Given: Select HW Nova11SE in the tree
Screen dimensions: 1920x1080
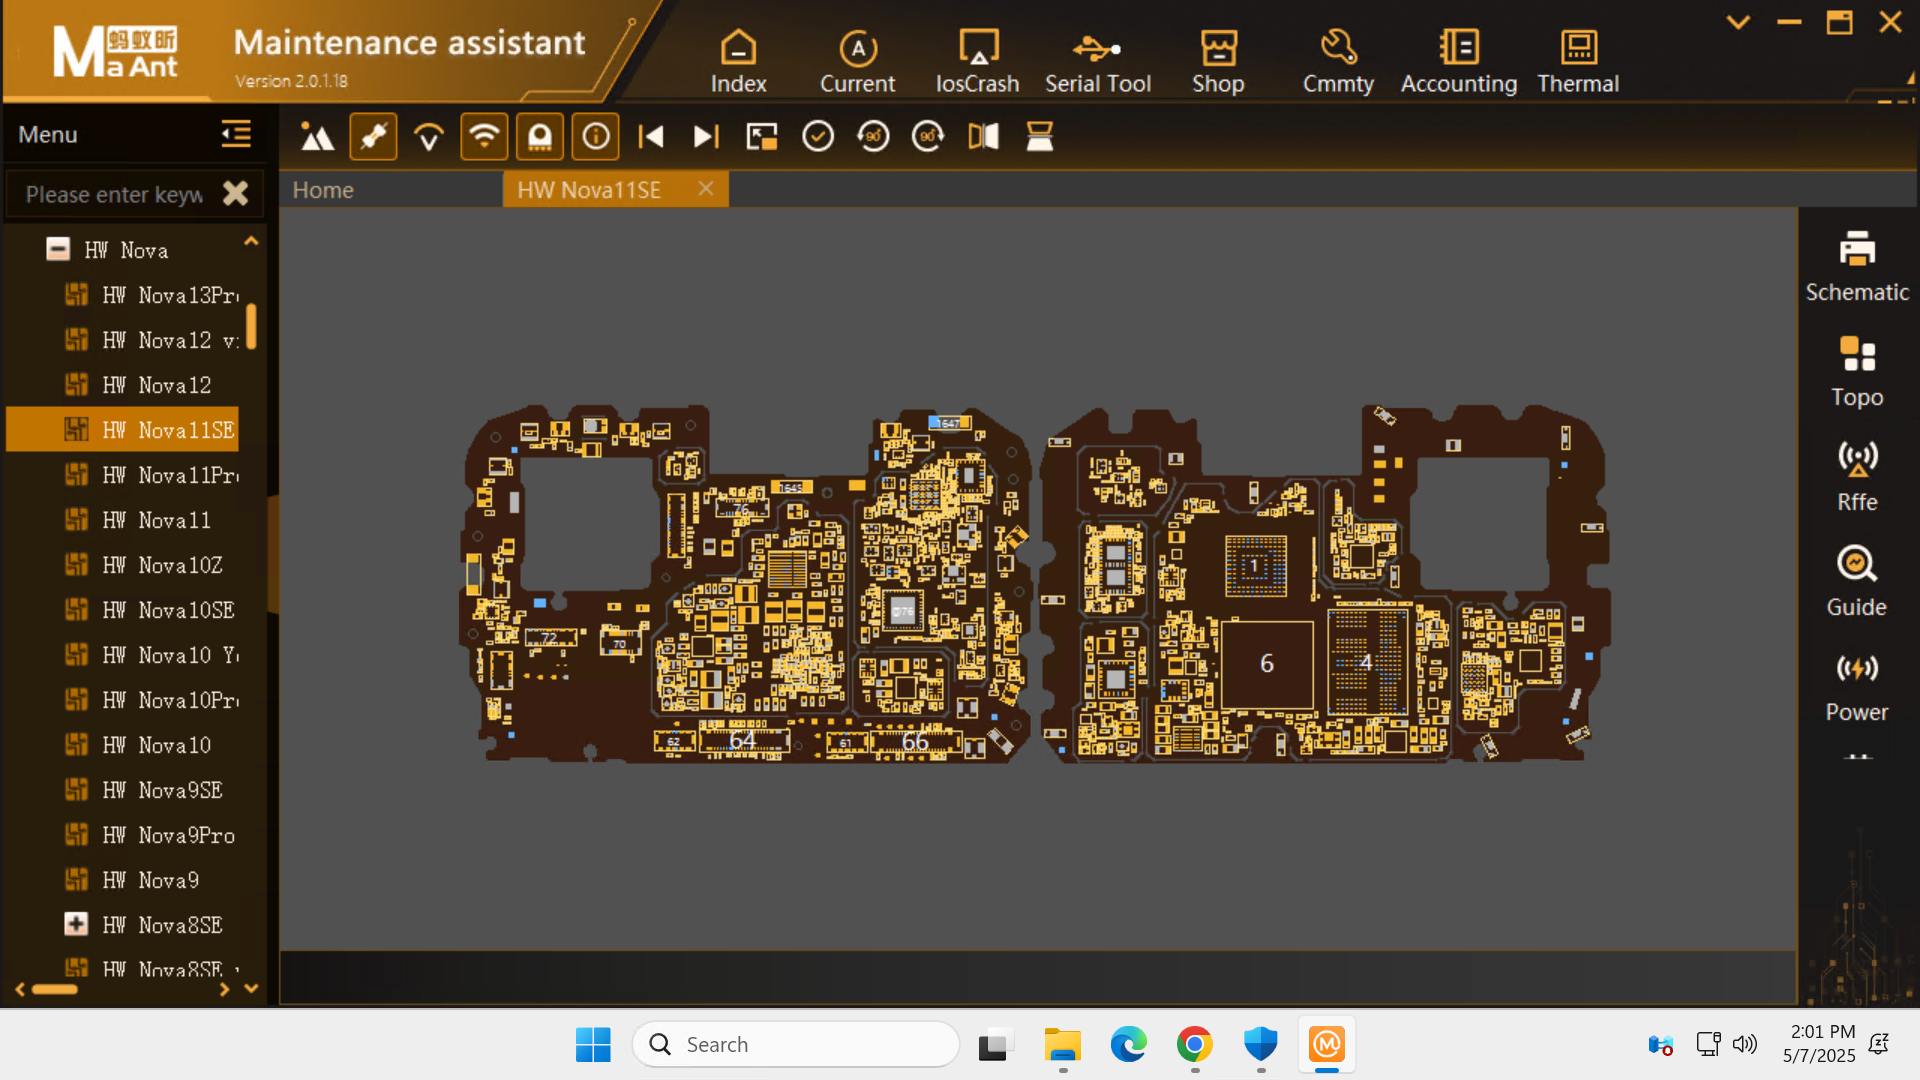Looking at the screenshot, I should (x=123, y=430).
